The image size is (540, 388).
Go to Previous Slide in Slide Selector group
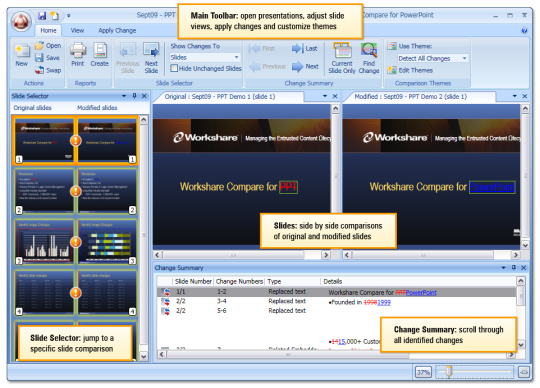[x=127, y=58]
